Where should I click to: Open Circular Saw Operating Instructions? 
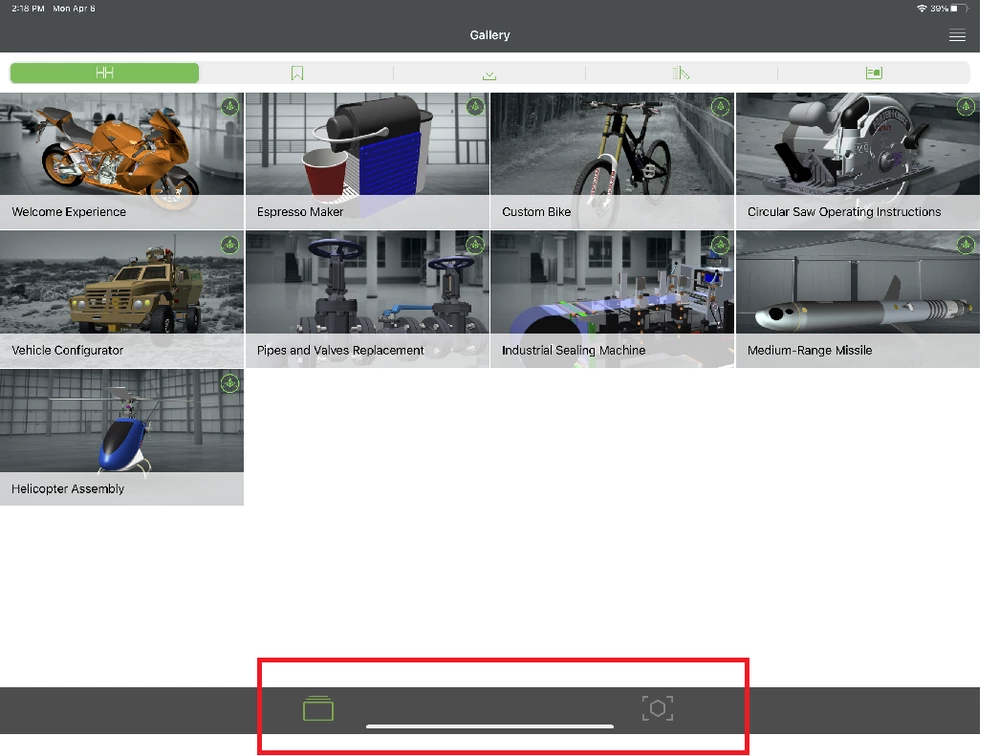coord(858,150)
